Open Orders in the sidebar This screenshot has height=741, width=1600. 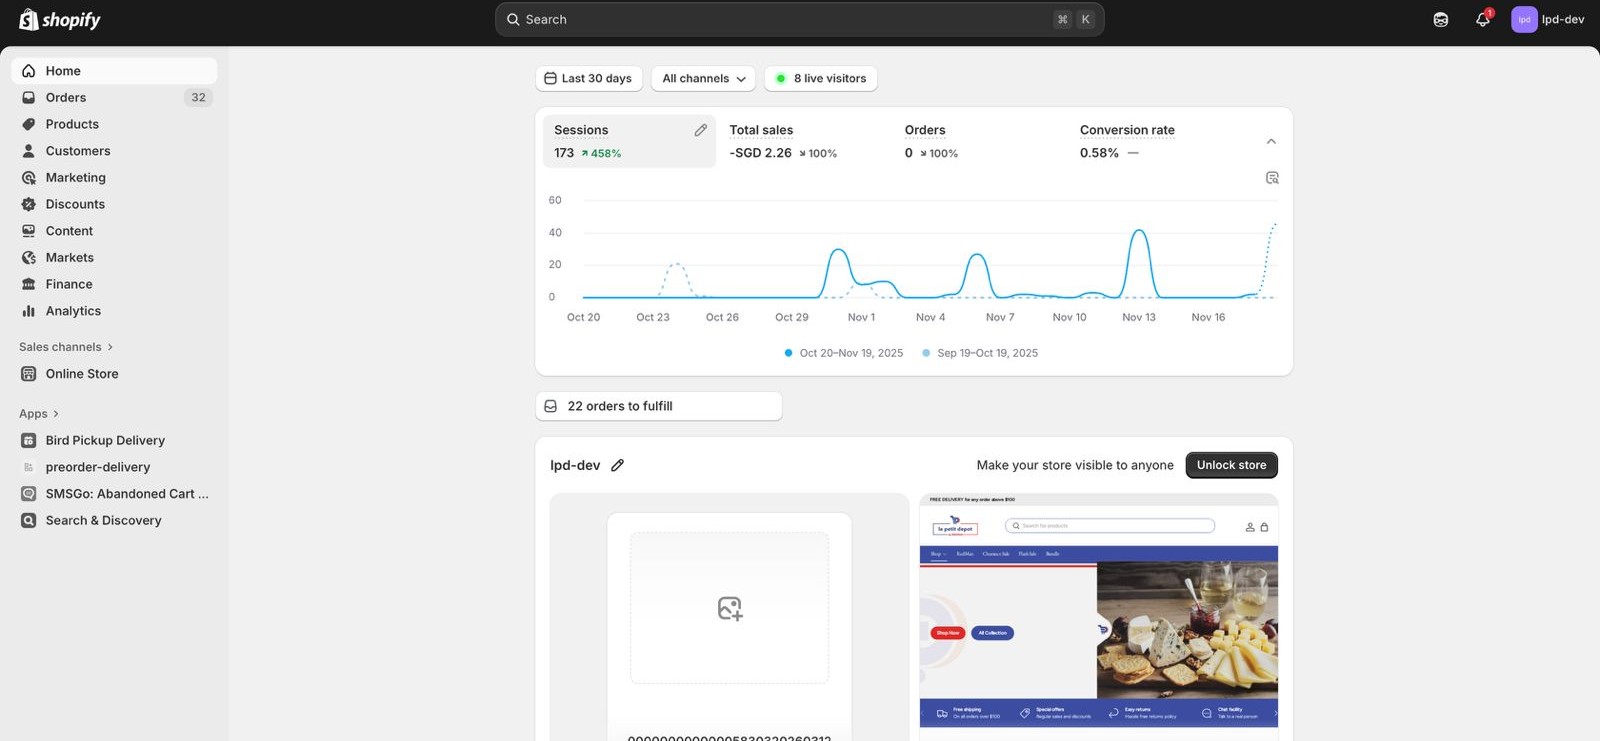(66, 98)
